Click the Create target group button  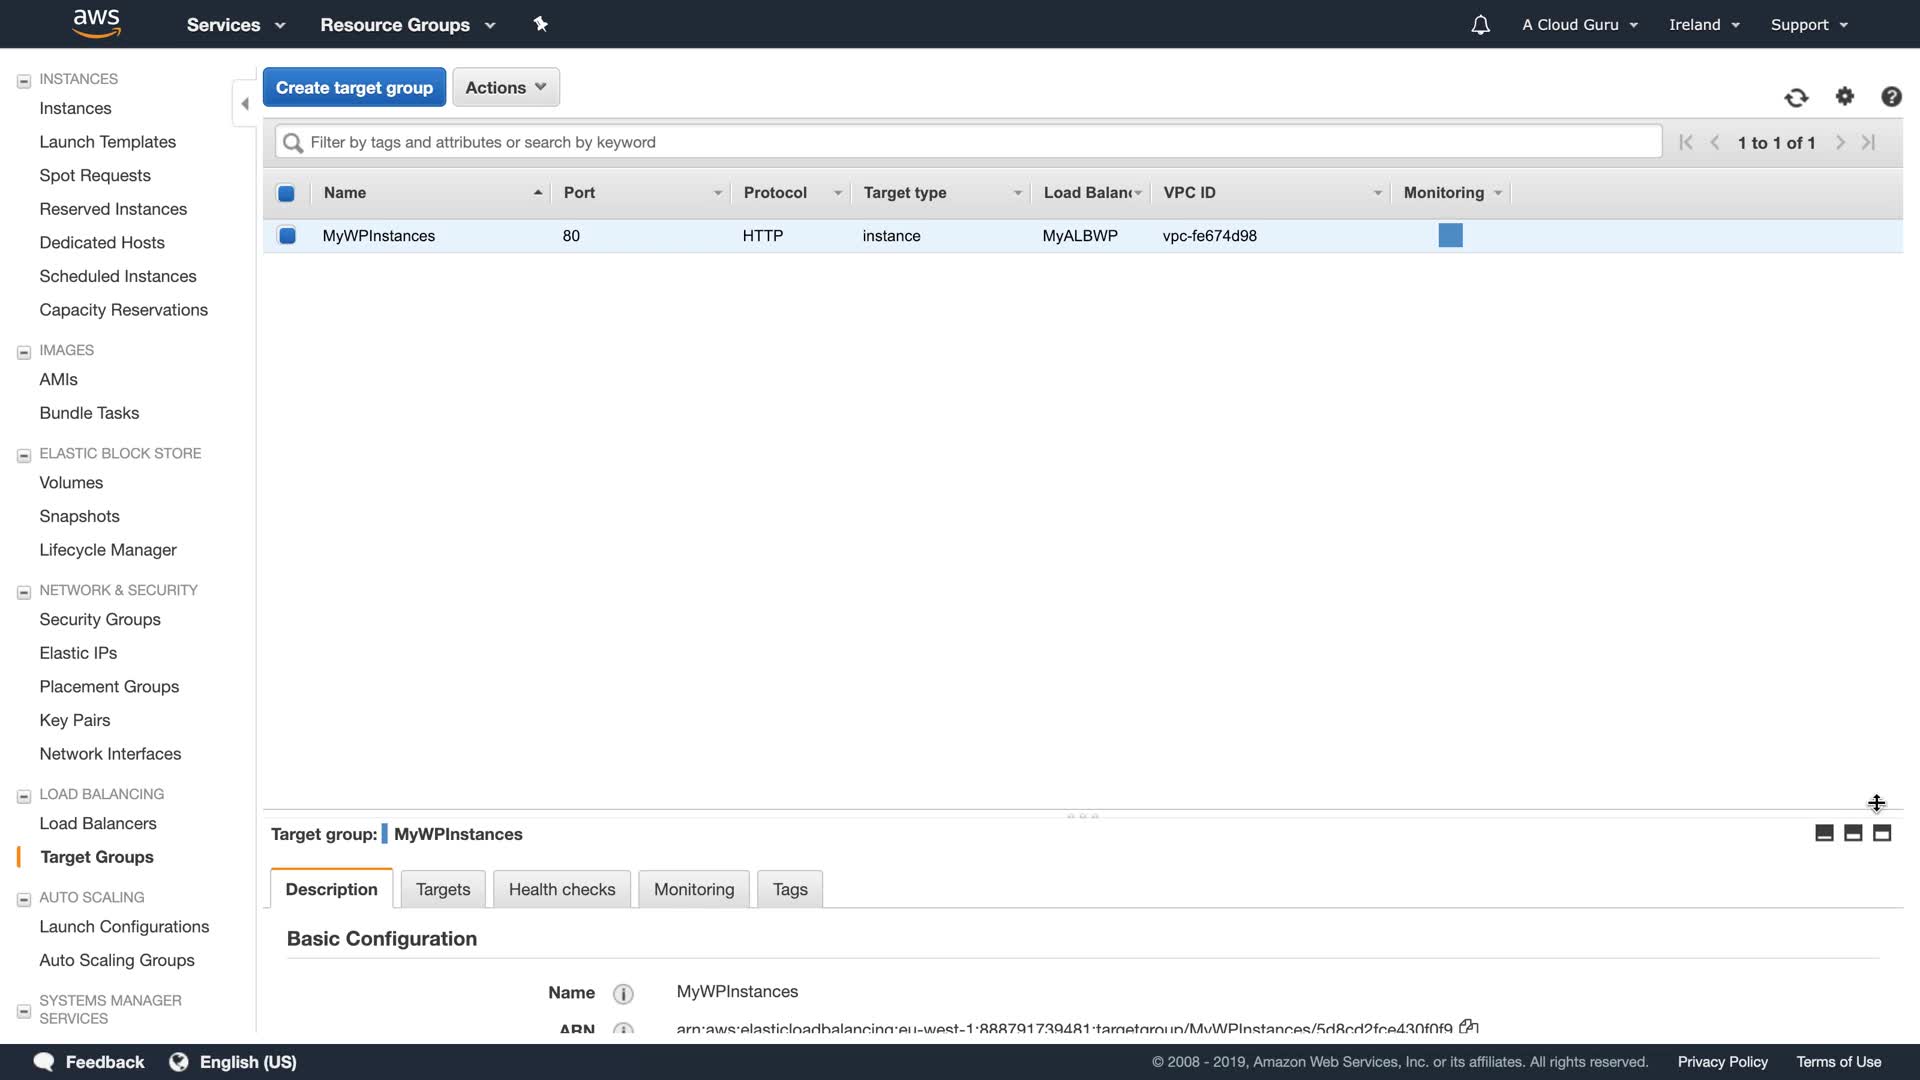[x=354, y=88]
